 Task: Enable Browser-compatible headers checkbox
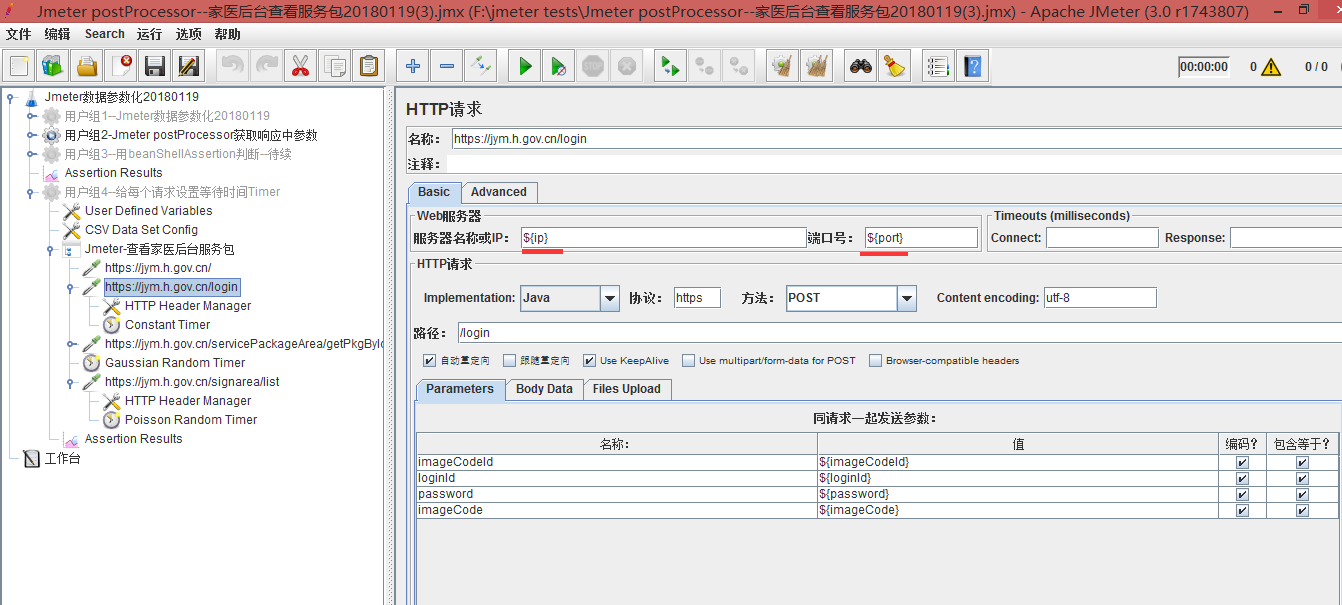(875, 360)
